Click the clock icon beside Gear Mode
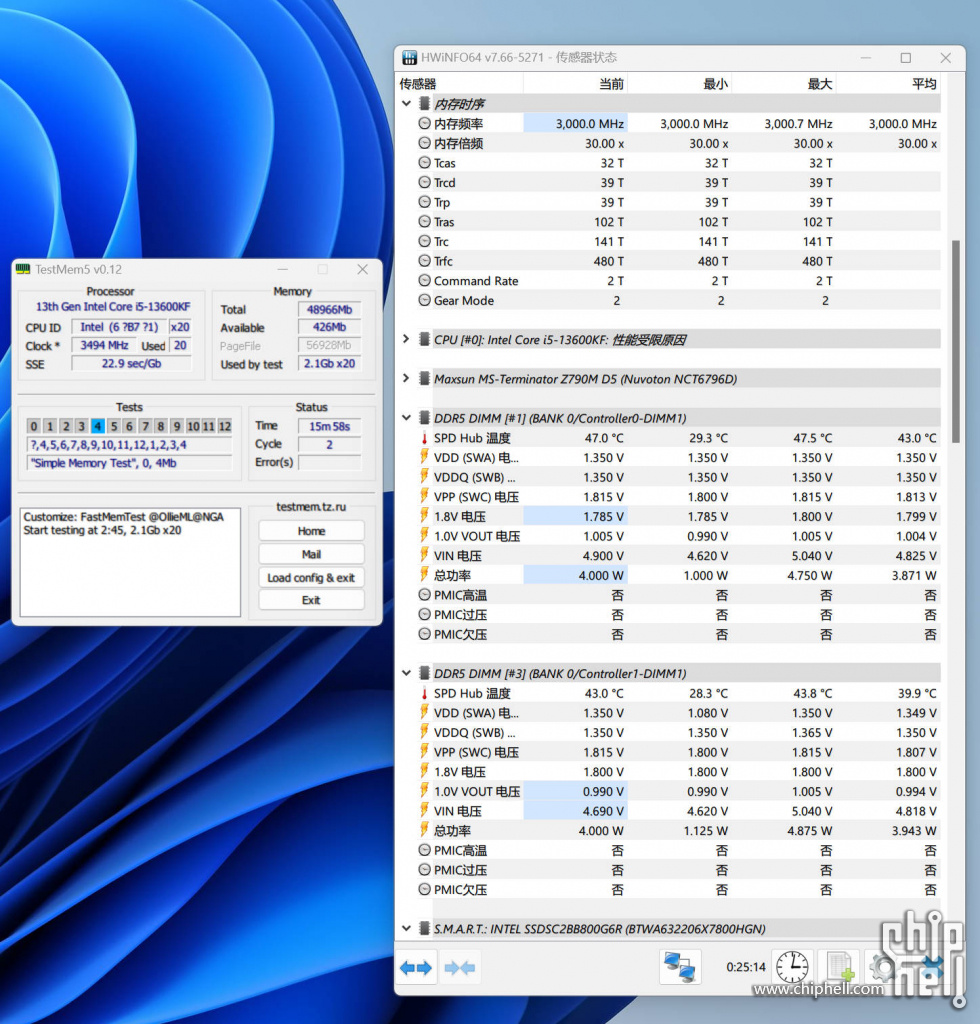 coord(424,300)
